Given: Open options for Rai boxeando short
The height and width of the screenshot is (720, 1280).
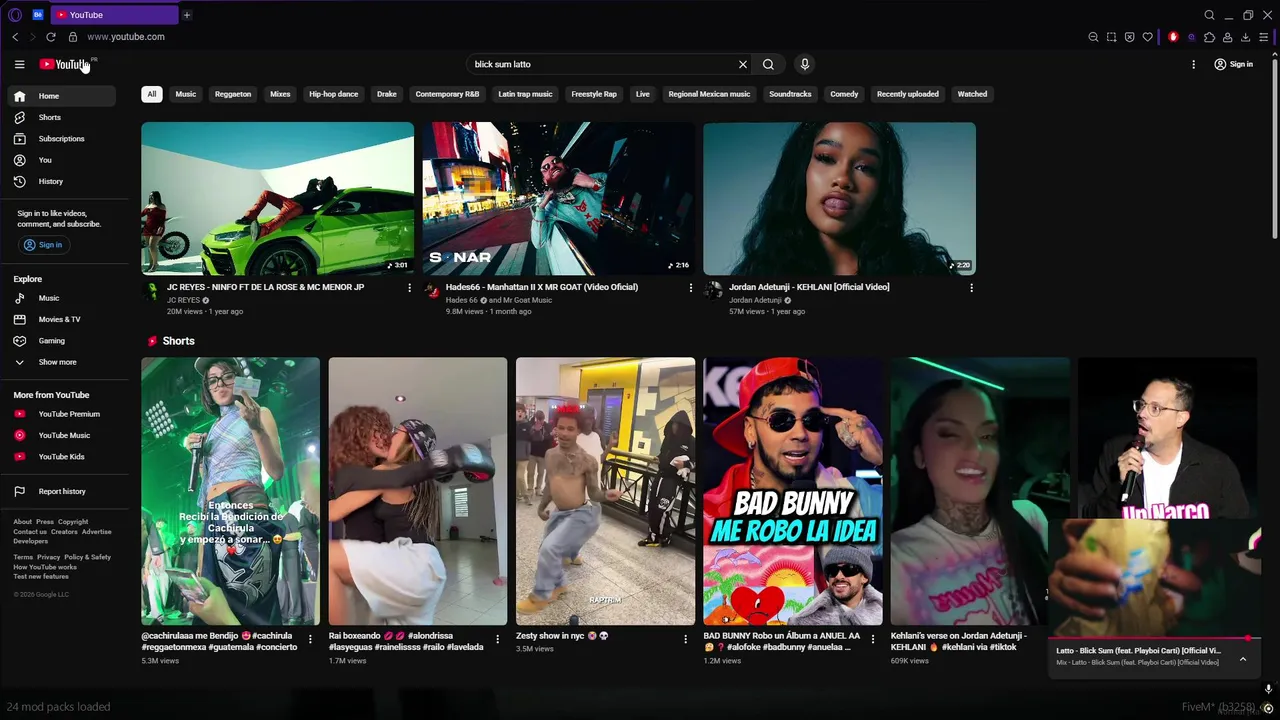Looking at the screenshot, I should click(x=498, y=639).
